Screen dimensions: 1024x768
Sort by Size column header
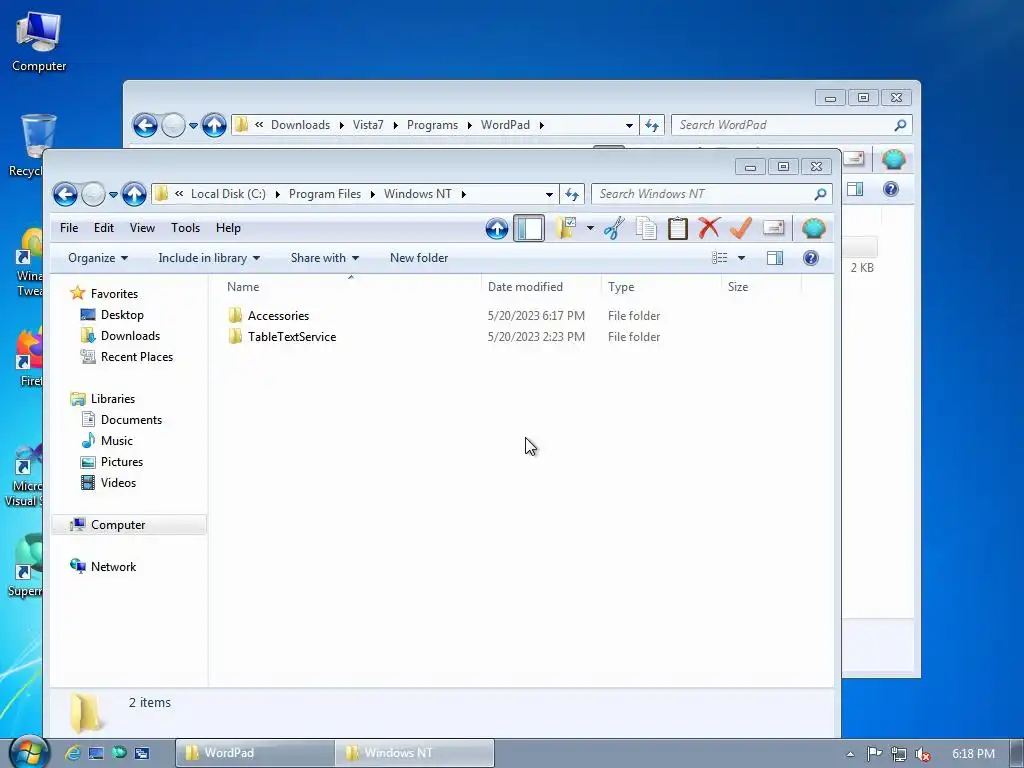click(761, 287)
